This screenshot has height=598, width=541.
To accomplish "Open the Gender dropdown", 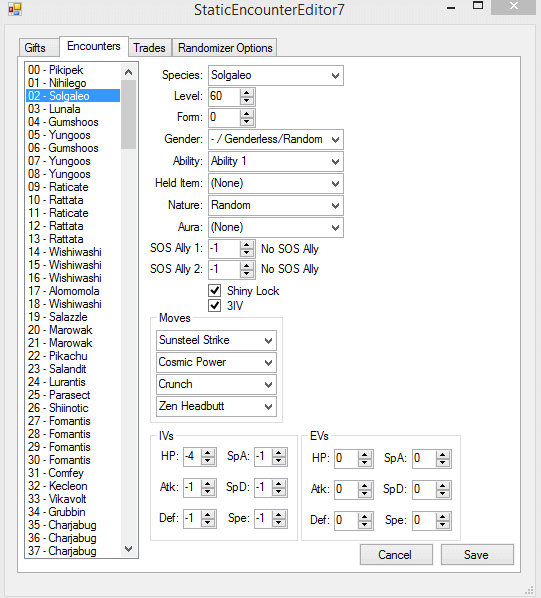I will point(276,140).
